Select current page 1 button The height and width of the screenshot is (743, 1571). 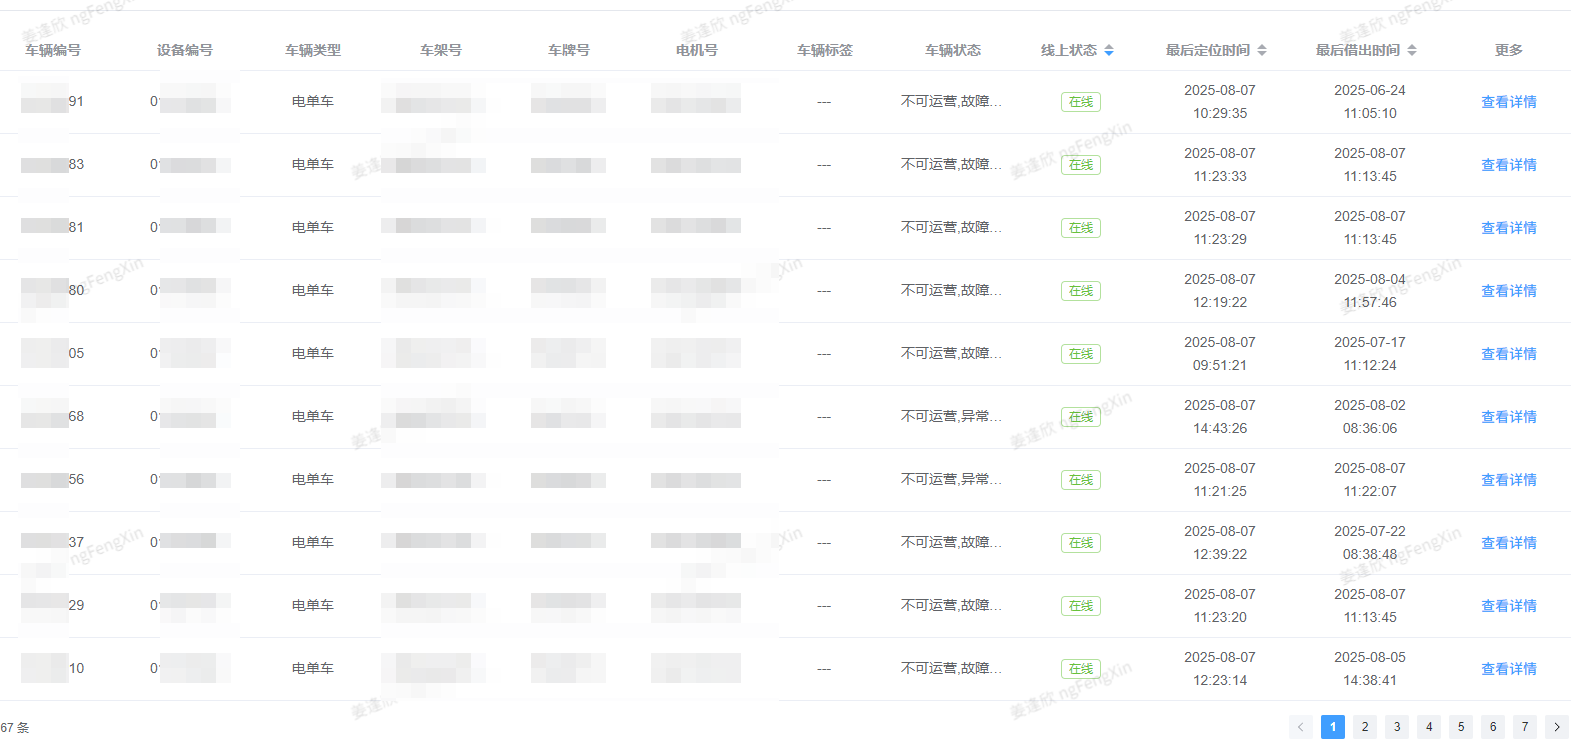(x=1333, y=727)
